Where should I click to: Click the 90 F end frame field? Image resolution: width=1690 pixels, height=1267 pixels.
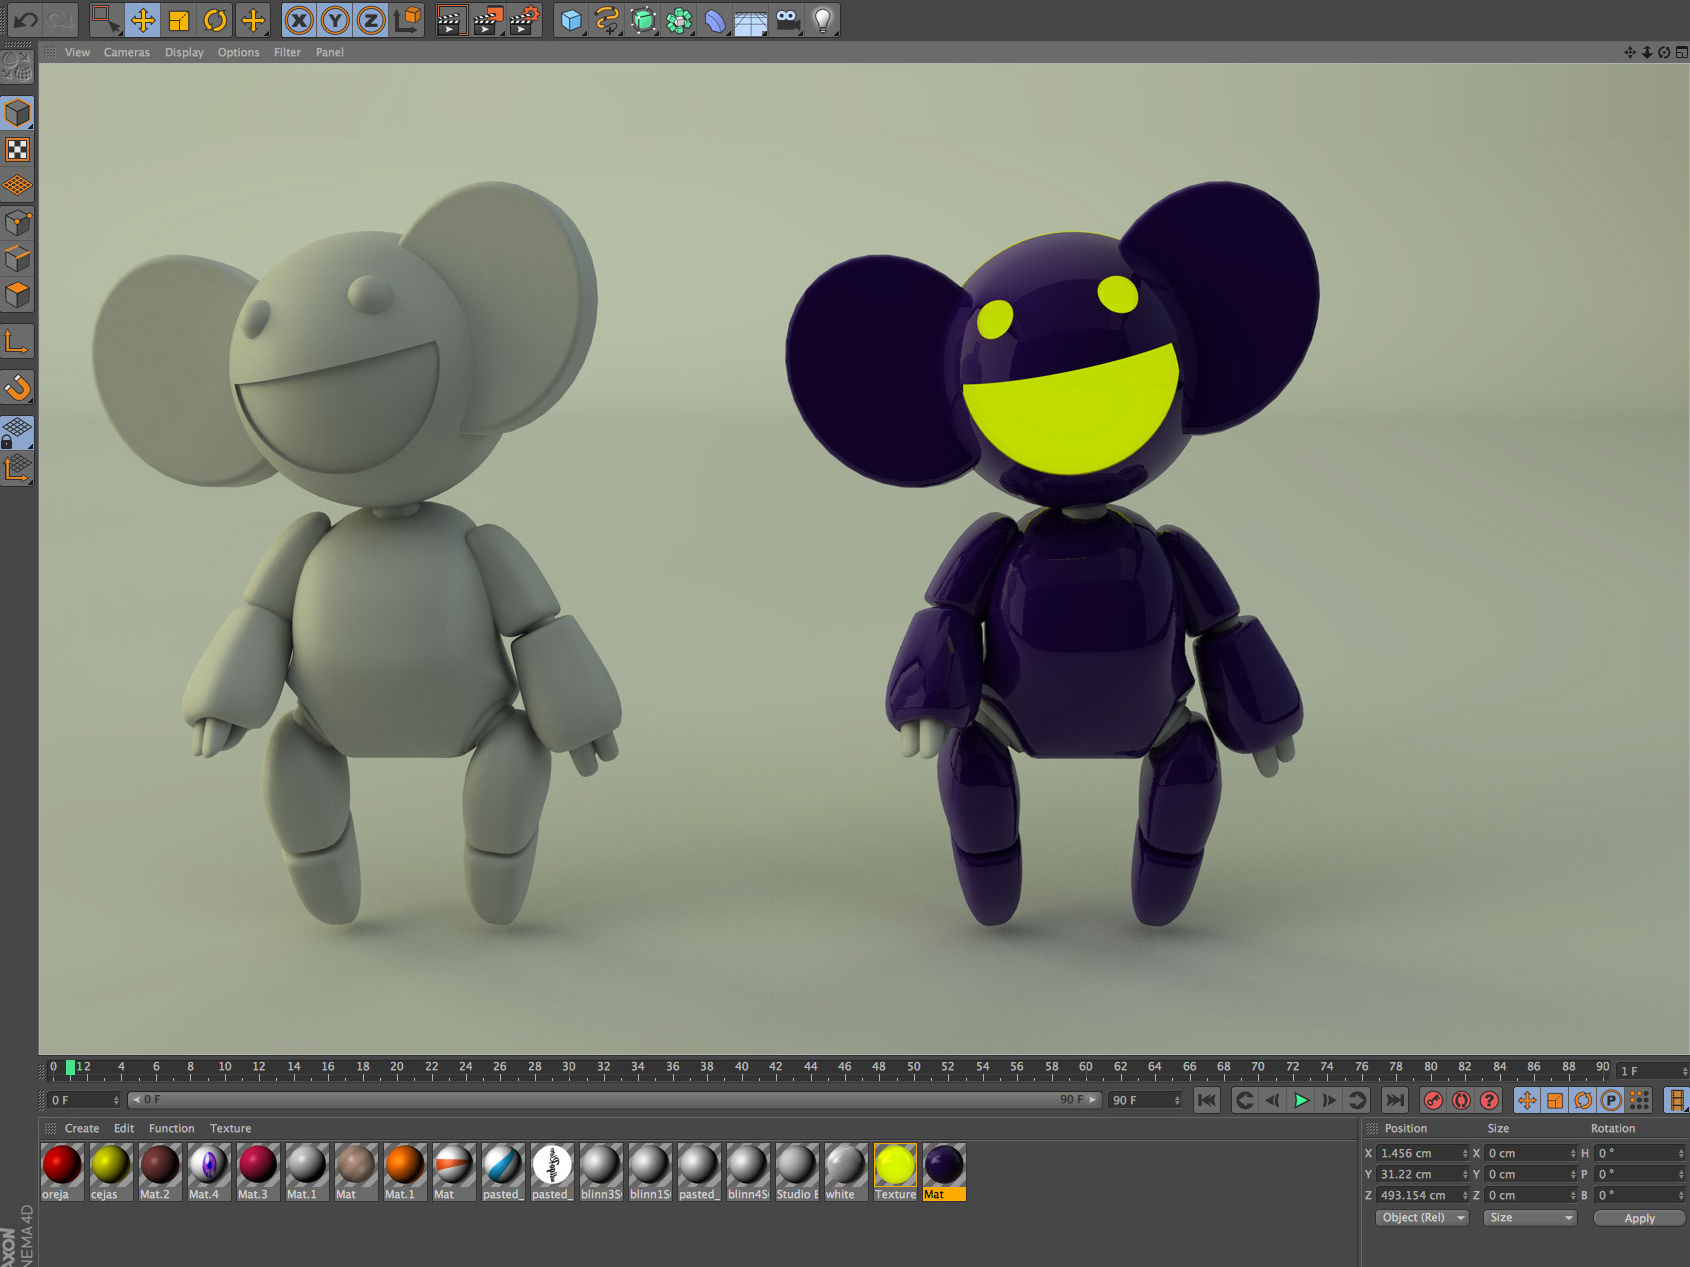point(1144,1100)
